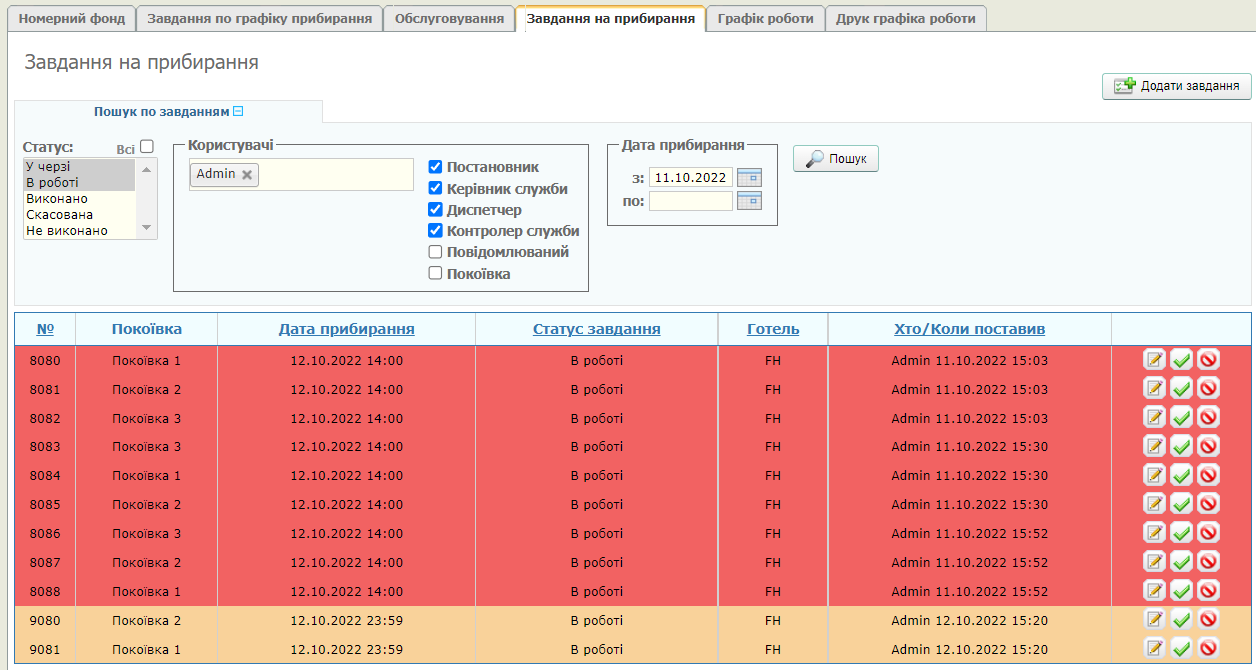The height and width of the screenshot is (670, 1256).
Task: Select Виконано in the status list
Action: 57,199
